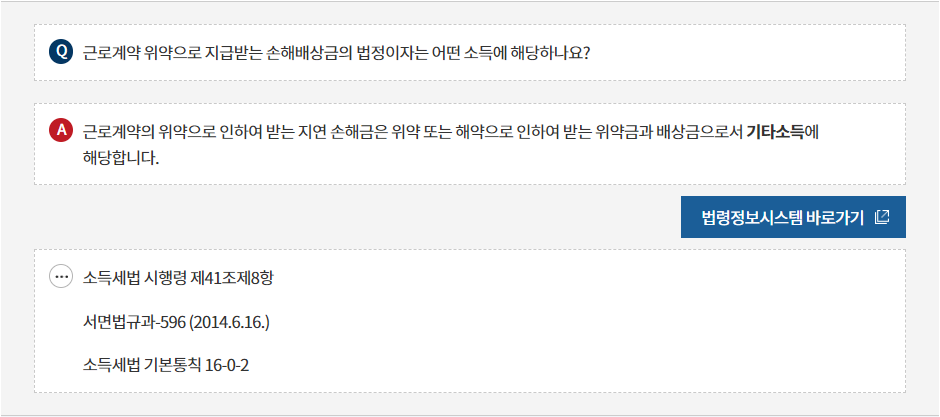The width and height of the screenshot is (940, 417).
Task: Click the date (2014.6.16.) in the reference
Action: (x=234, y=322)
